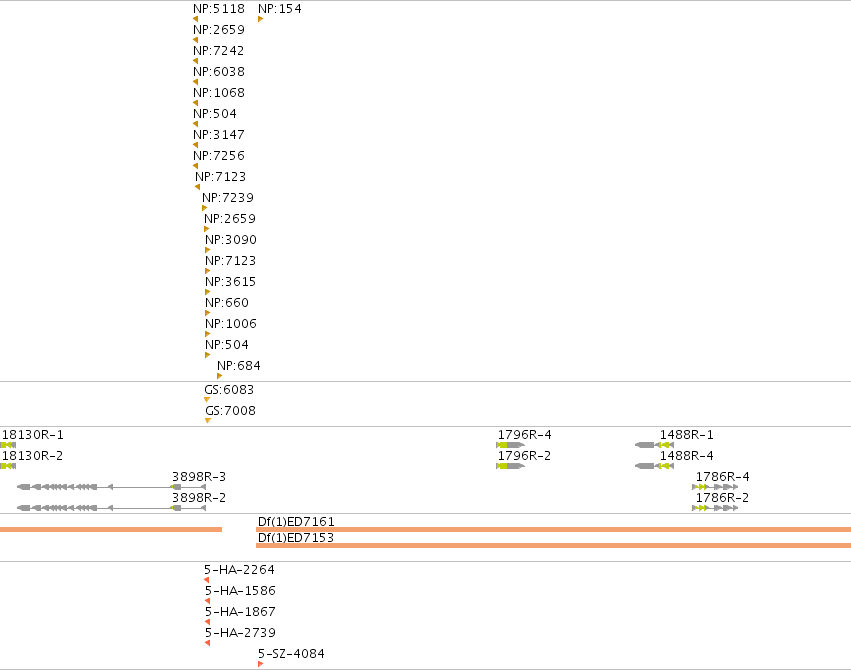
Task: Open the NP:684 insertion marker
Action: click(219, 376)
